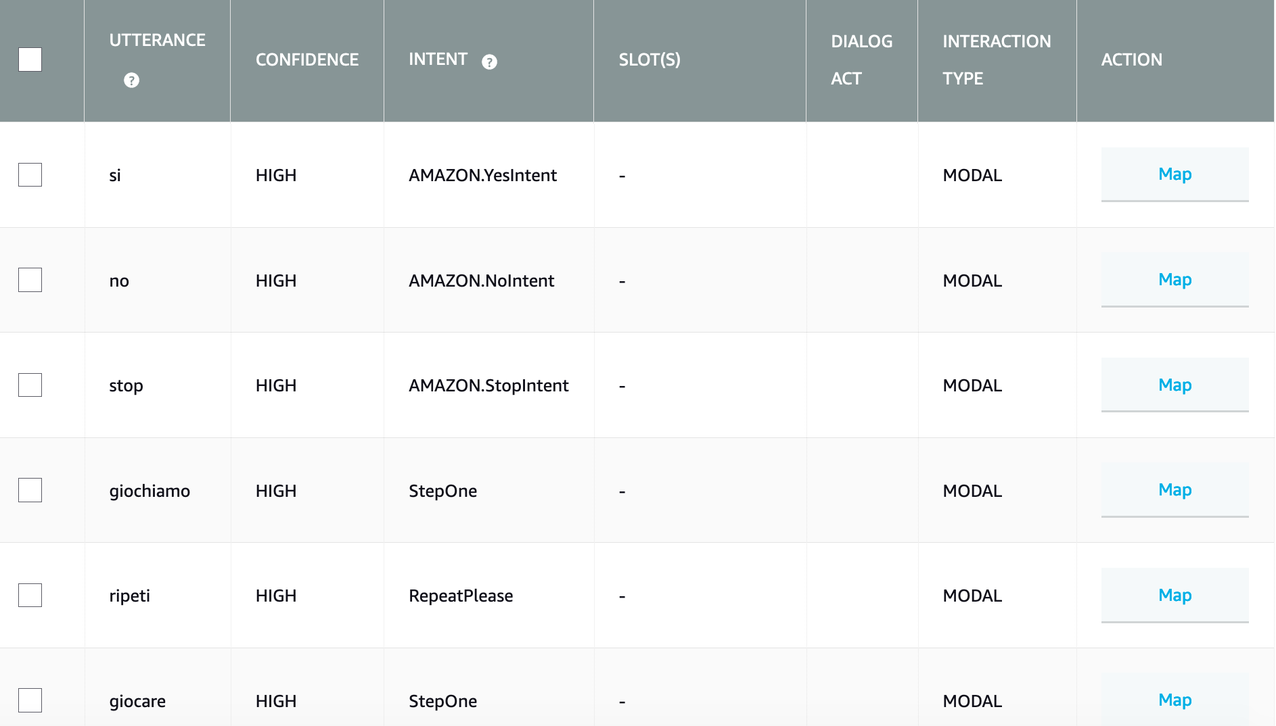This screenshot has width=1276, height=726.
Task: Click the Dialog Act column header
Action: point(861,60)
